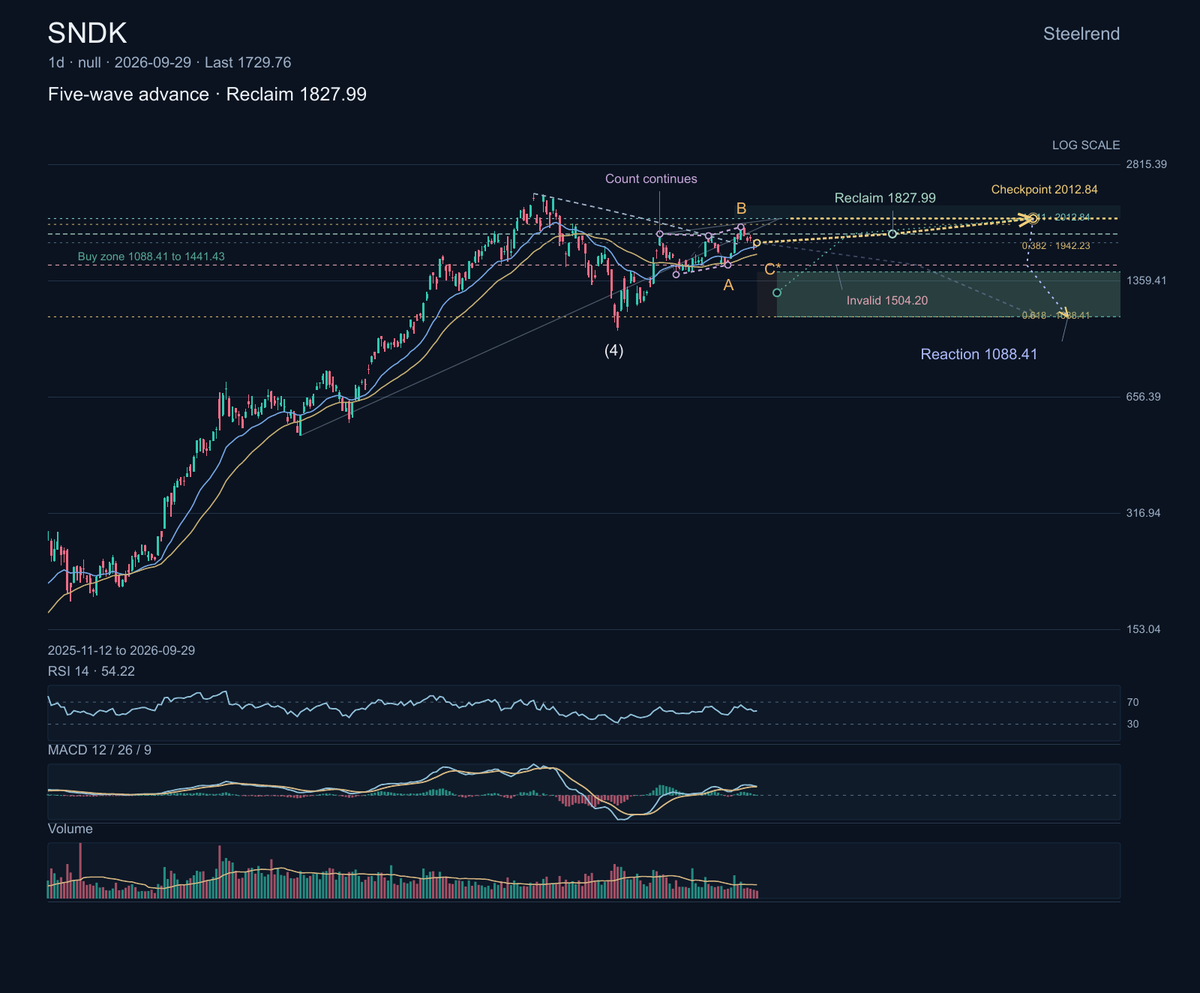Click the 656.39 price axis label

pyautogui.click(x=1143, y=397)
